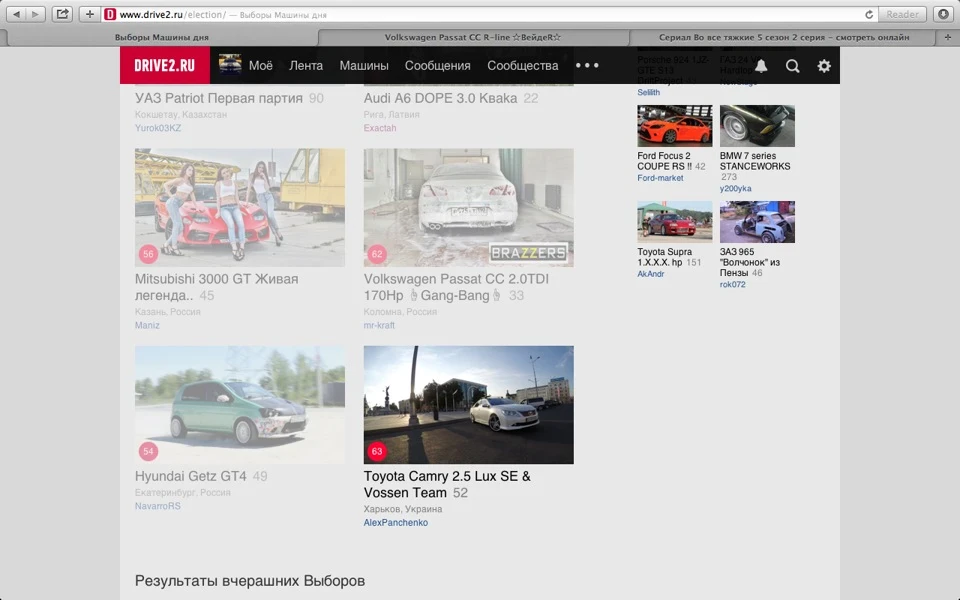Click the user avatar in the navbar

(x=230, y=65)
